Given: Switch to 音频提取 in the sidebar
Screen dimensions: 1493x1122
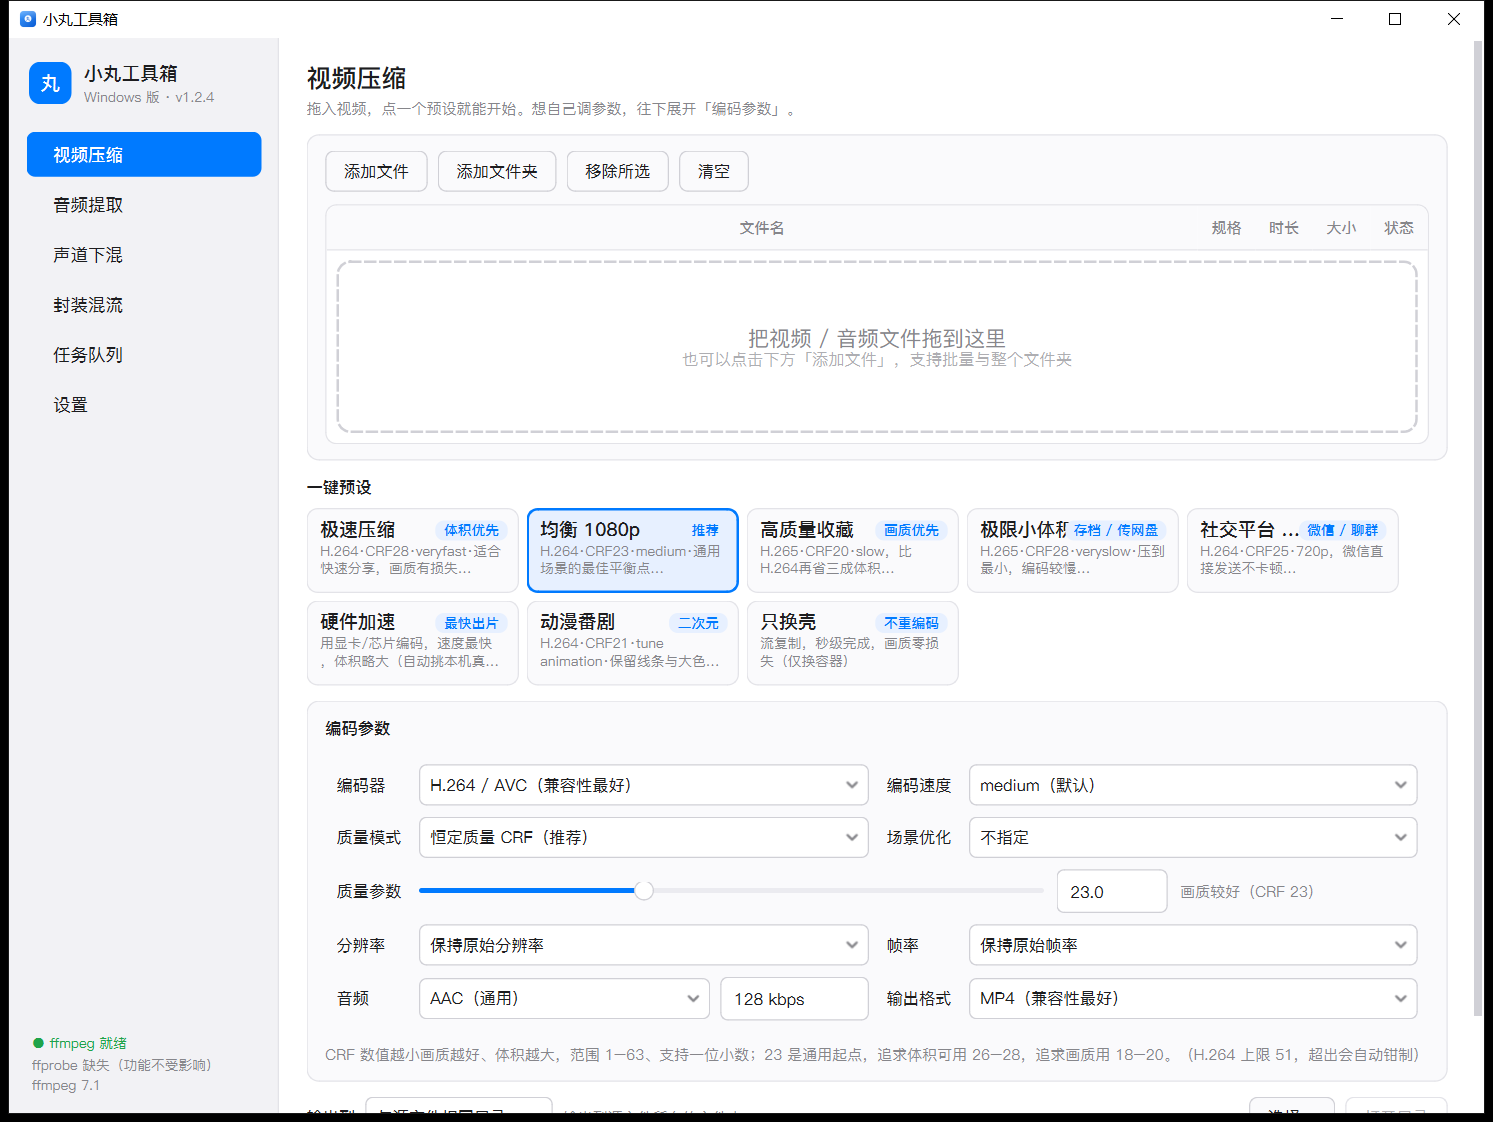Looking at the screenshot, I should 144,205.
